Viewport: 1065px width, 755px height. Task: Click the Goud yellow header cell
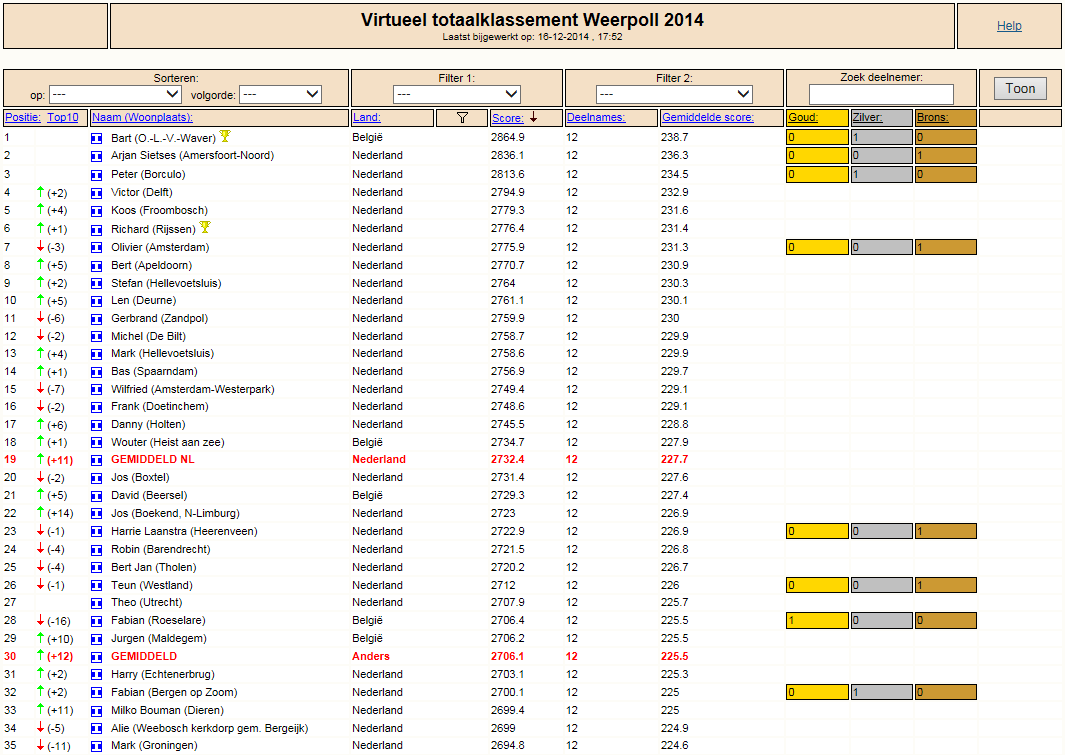817,117
